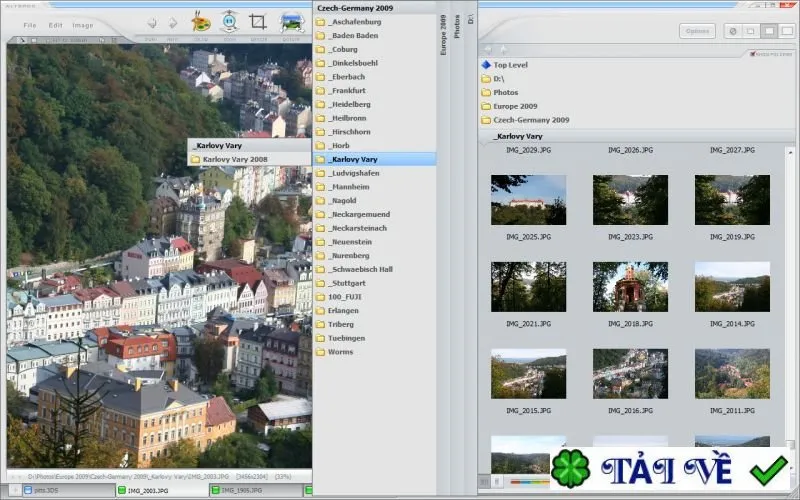Select the Zoom magnifier tool
Viewport: 800px width, 500px height.
230,22
